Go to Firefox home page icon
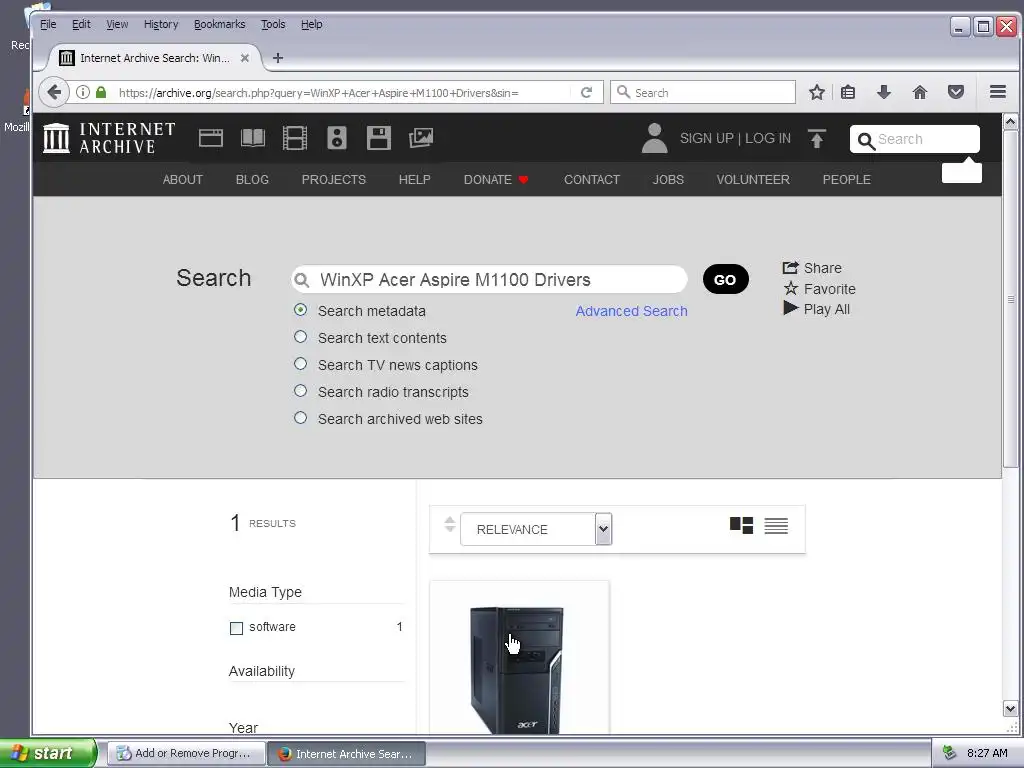 click(x=920, y=92)
